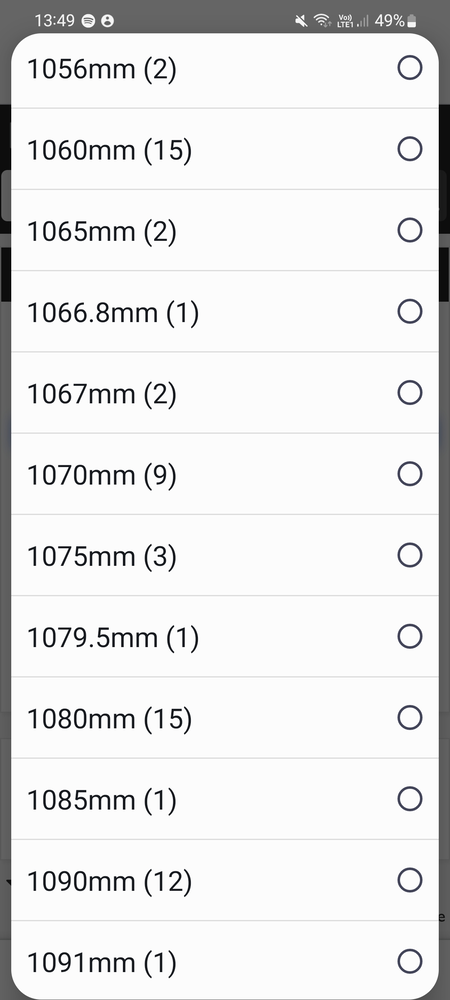The image size is (450, 1000).
Task: Select 1080mm (15) radio circle
Action: pyautogui.click(x=410, y=717)
